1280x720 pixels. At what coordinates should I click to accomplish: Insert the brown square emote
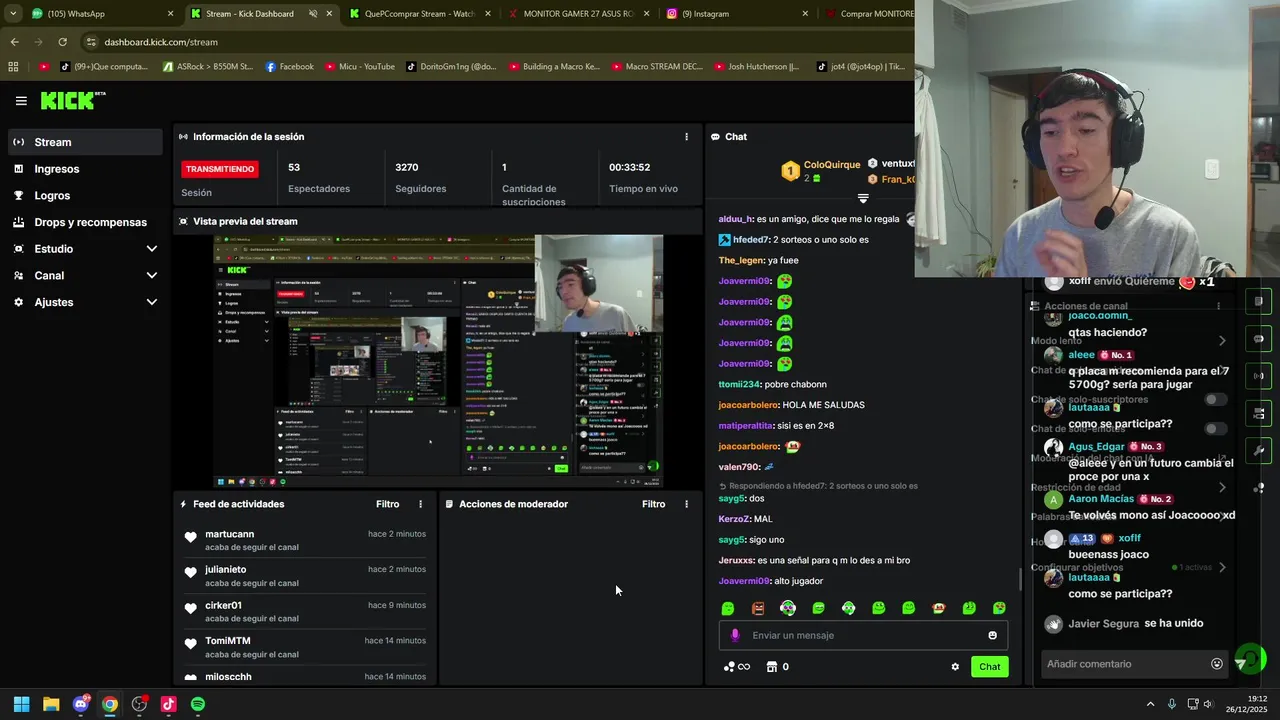pyautogui.click(x=758, y=608)
